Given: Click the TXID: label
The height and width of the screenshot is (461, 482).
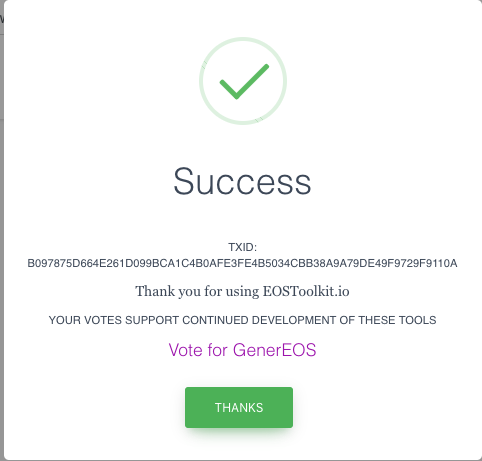Looking at the screenshot, I should 242,247.
